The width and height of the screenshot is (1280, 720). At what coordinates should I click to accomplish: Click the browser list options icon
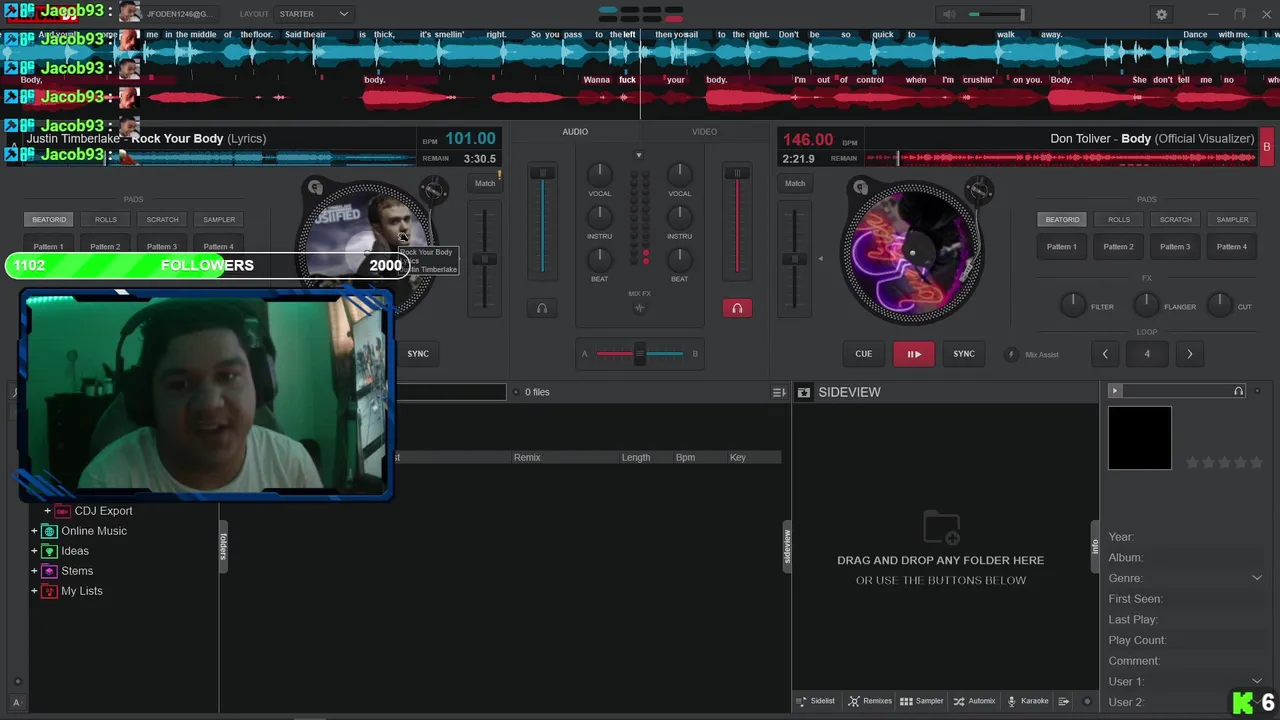(779, 392)
